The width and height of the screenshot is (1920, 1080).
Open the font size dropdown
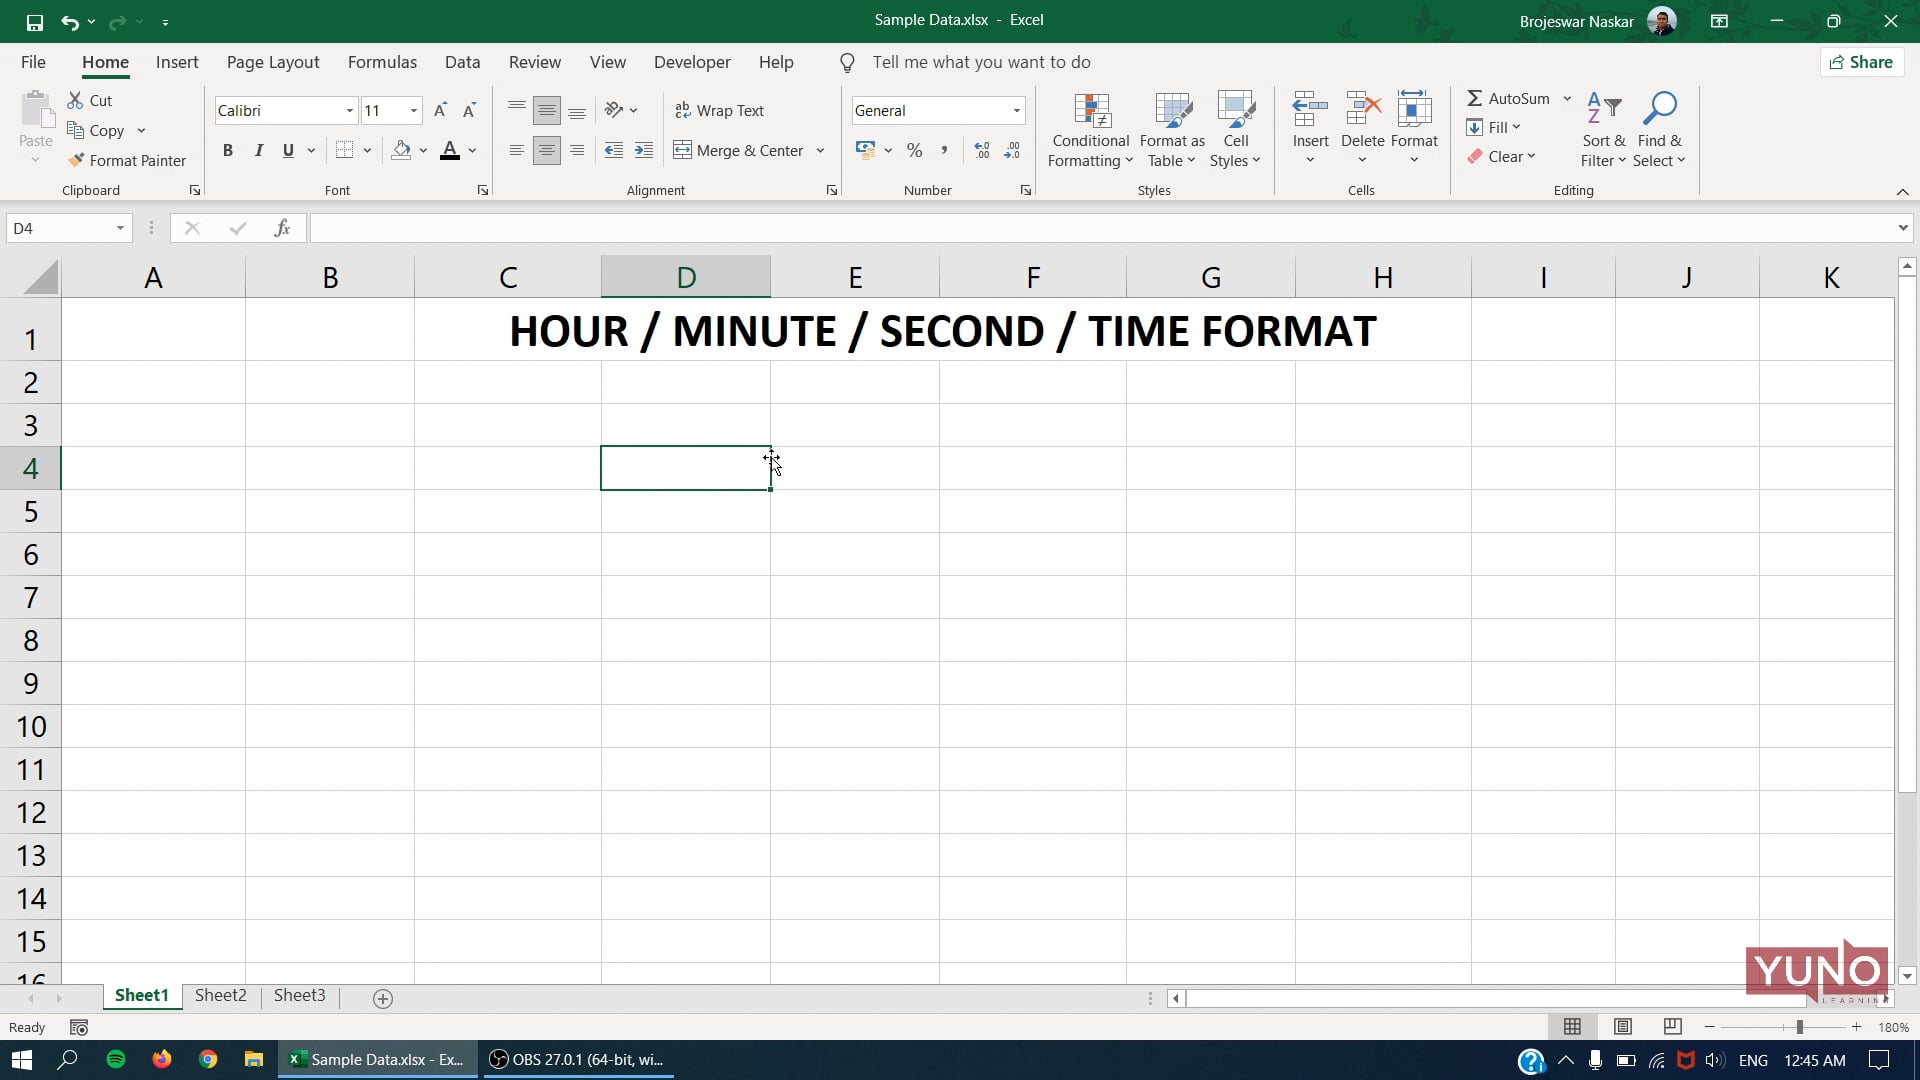point(413,110)
